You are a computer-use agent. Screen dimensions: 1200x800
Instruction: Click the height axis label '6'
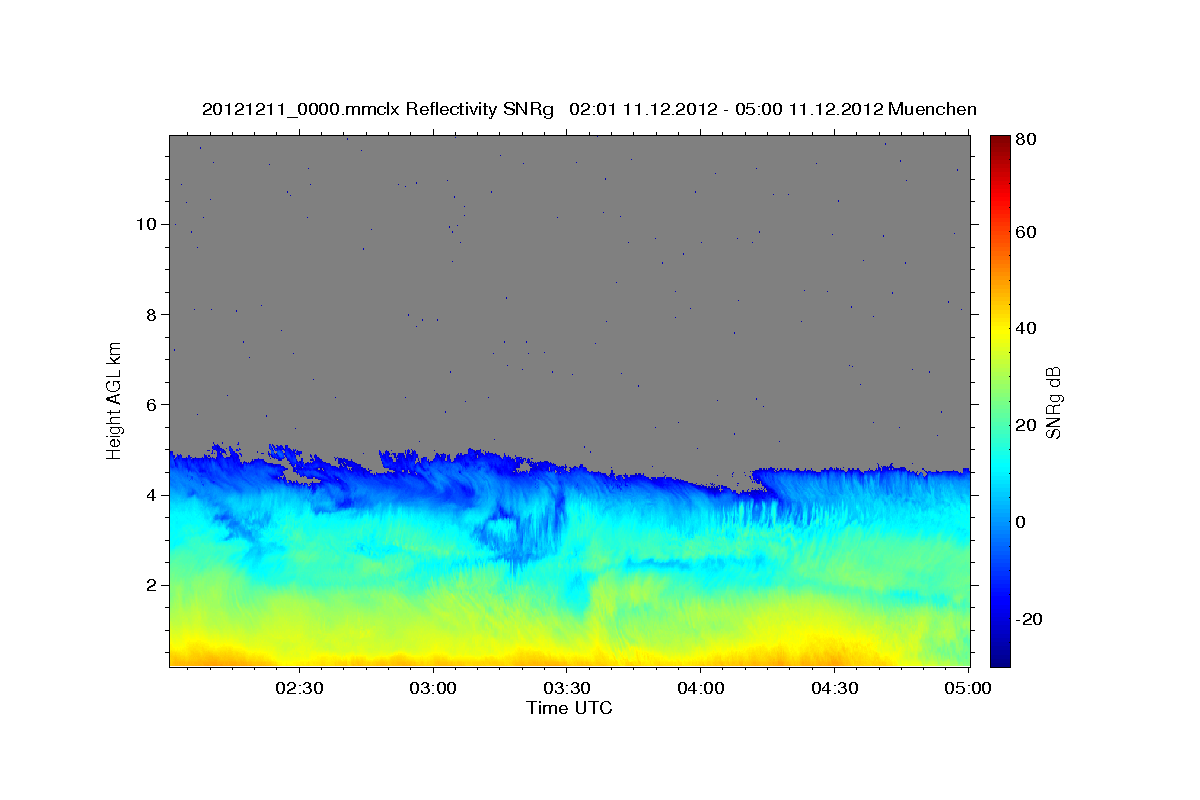152,404
